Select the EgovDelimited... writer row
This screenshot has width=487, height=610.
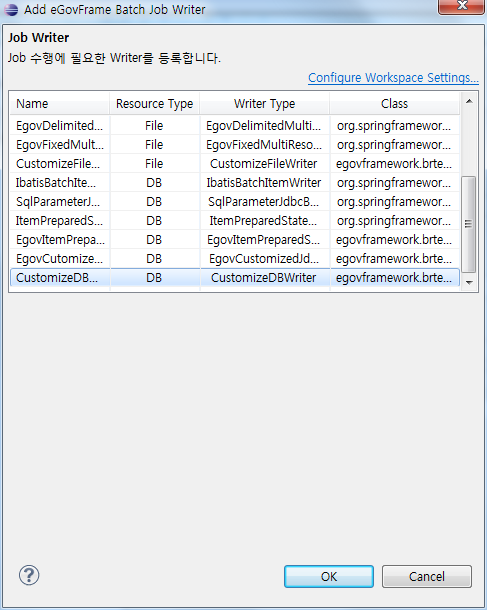click(235, 126)
